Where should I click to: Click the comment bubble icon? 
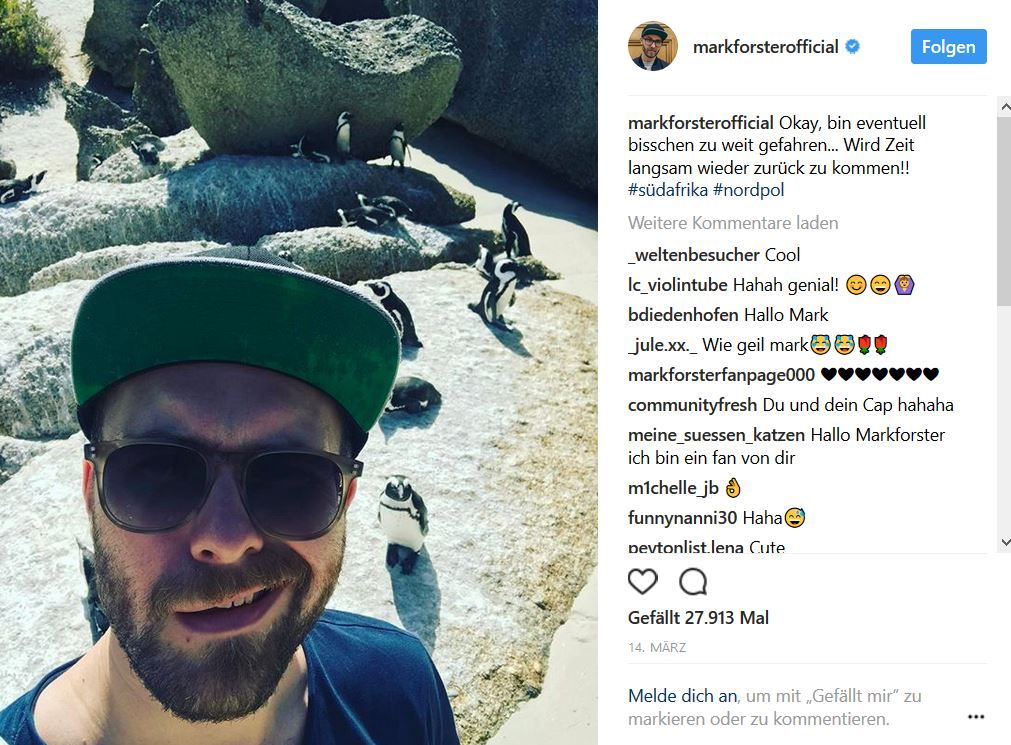coord(693,582)
